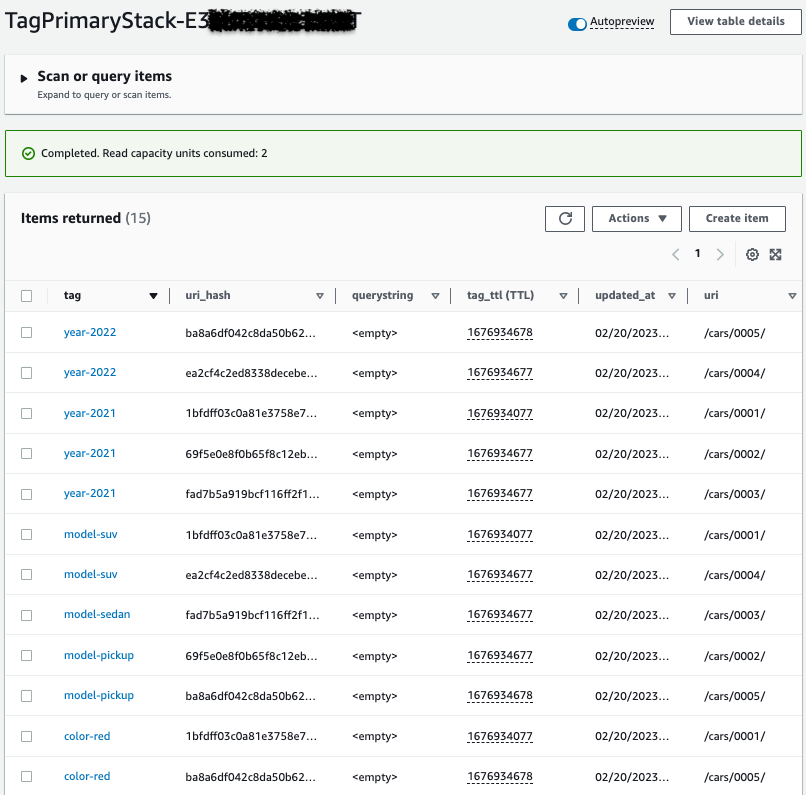Click the next page chevron

pyautogui.click(x=719, y=255)
